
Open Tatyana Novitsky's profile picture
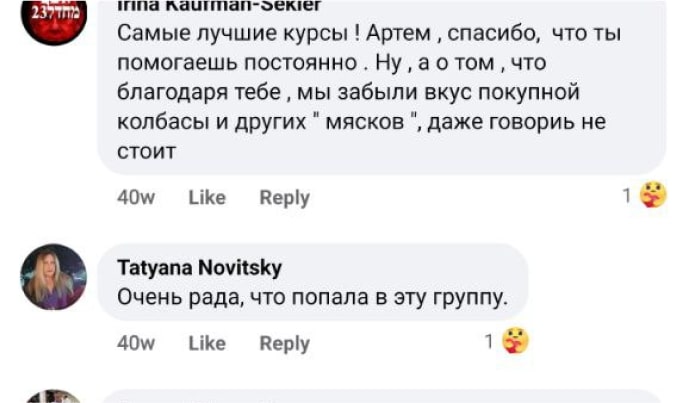[54, 277]
